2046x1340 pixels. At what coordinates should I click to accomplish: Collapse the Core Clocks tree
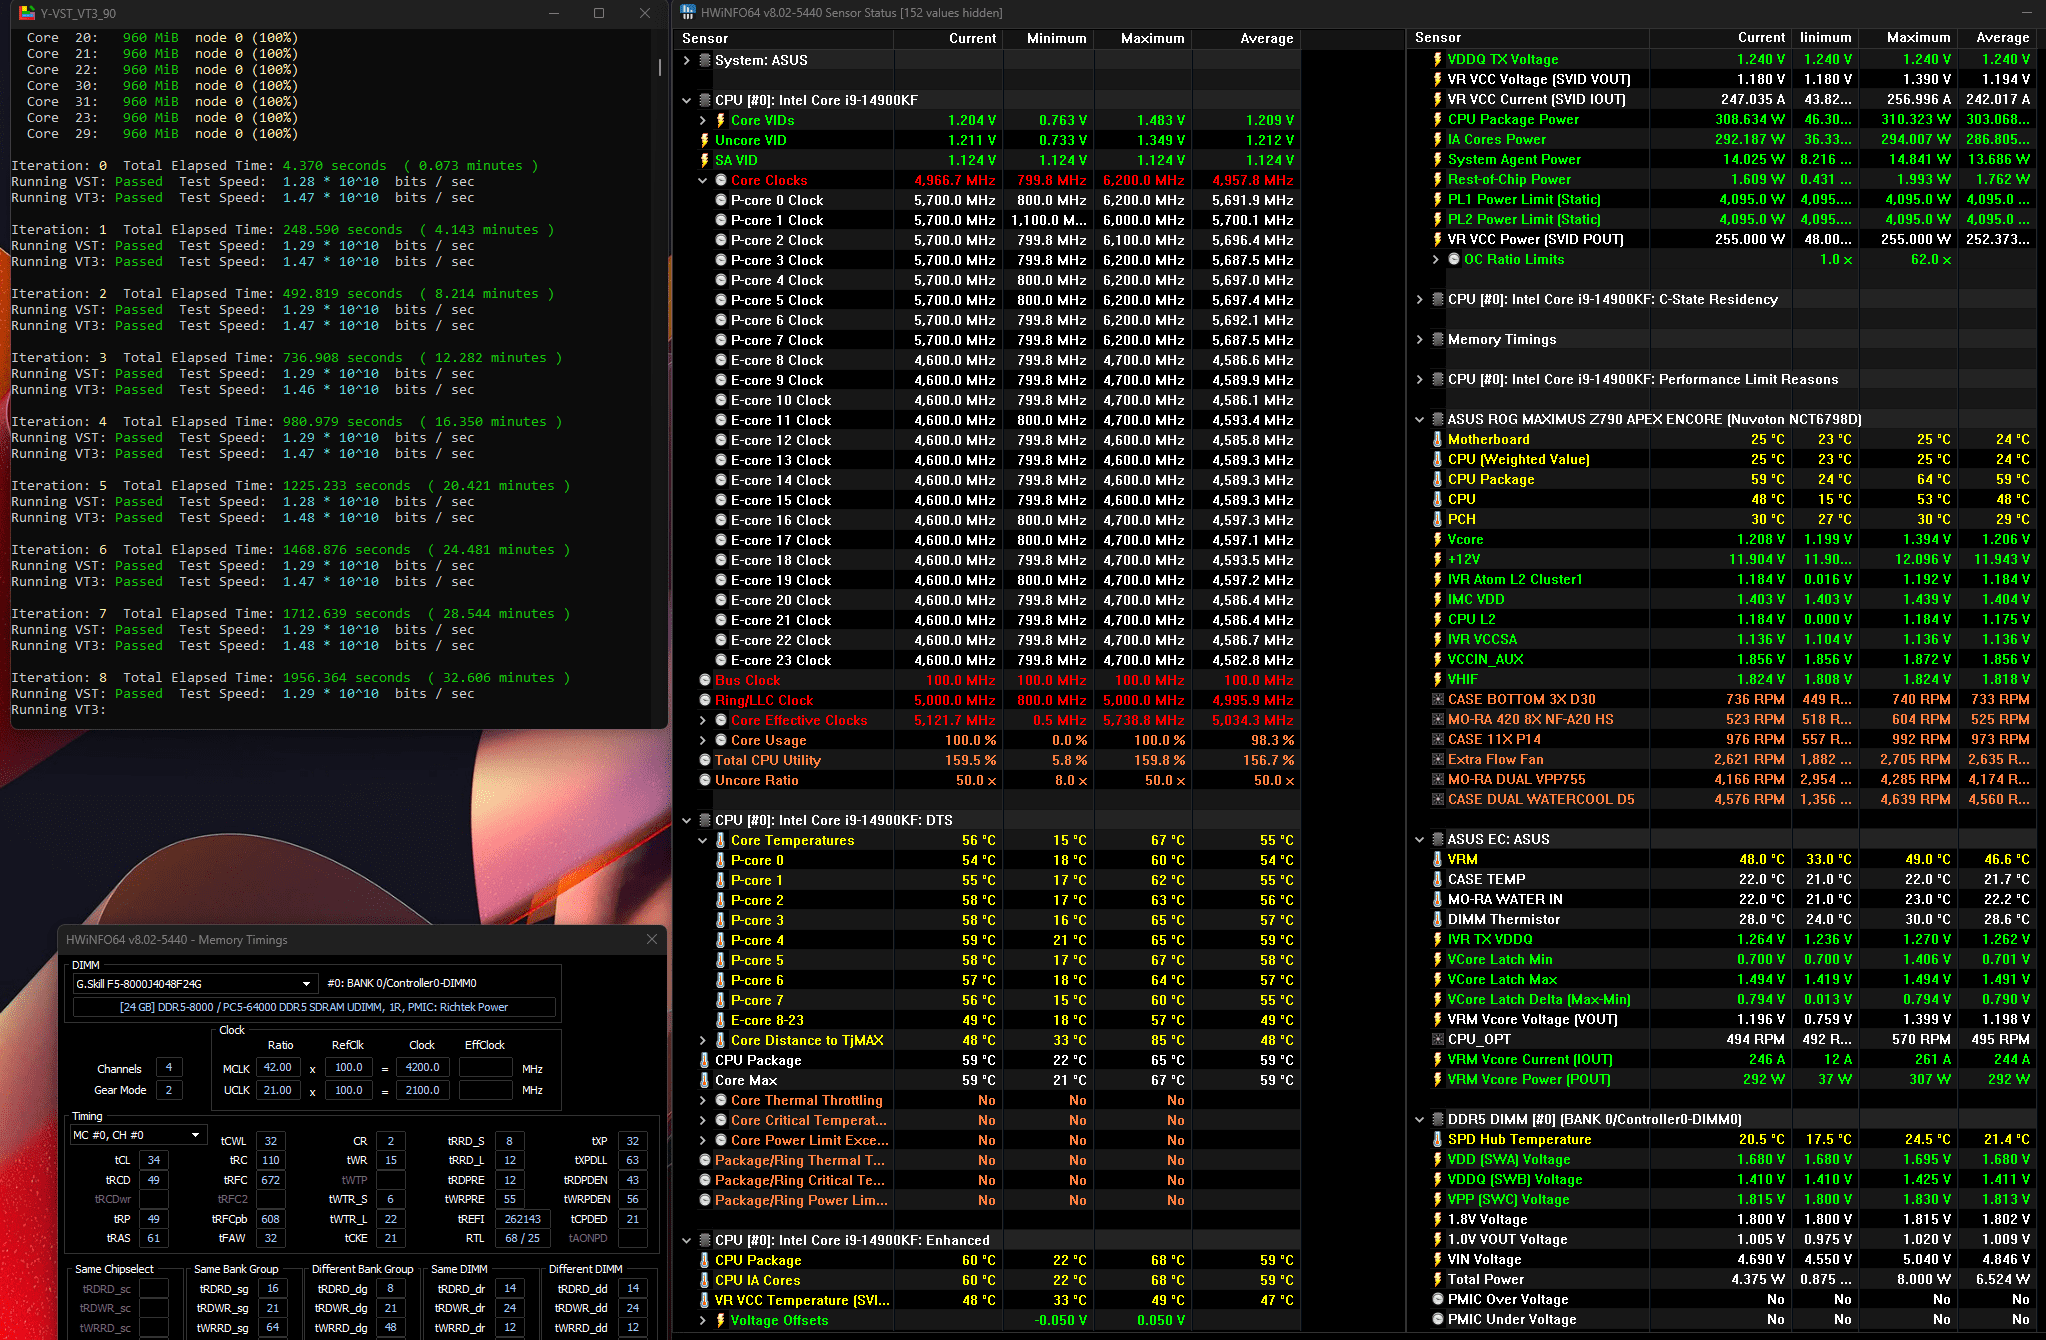coord(703,180)
